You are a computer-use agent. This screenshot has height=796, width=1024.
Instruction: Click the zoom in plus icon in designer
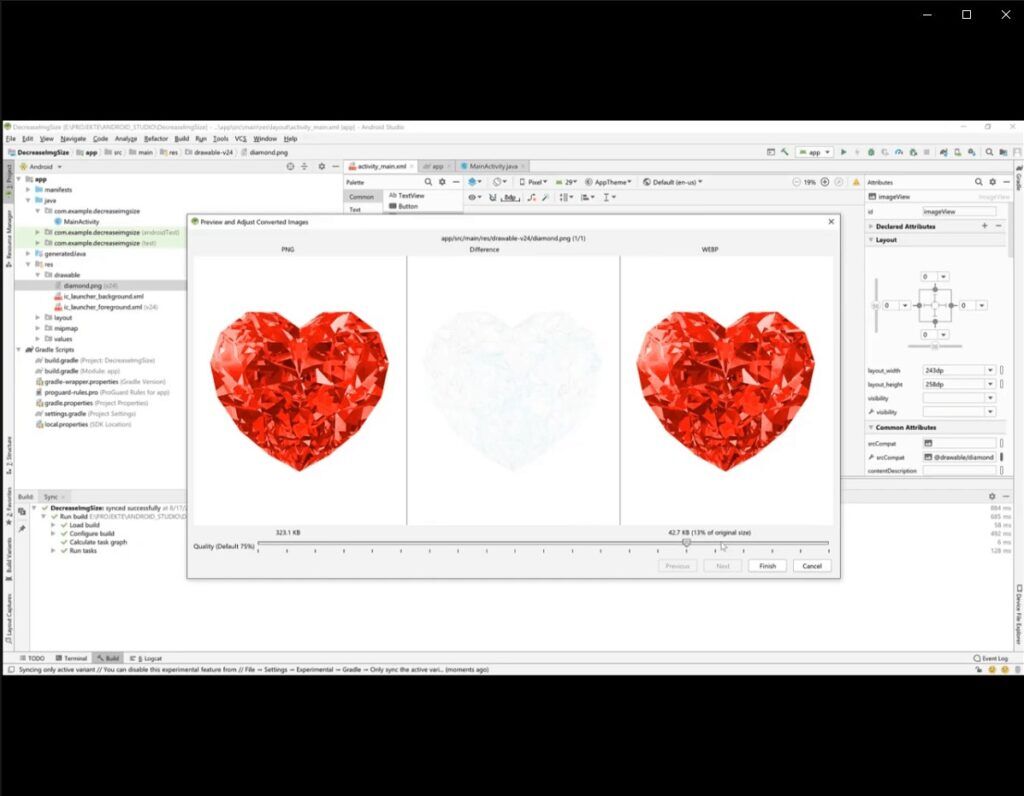(x=825, y=182)
